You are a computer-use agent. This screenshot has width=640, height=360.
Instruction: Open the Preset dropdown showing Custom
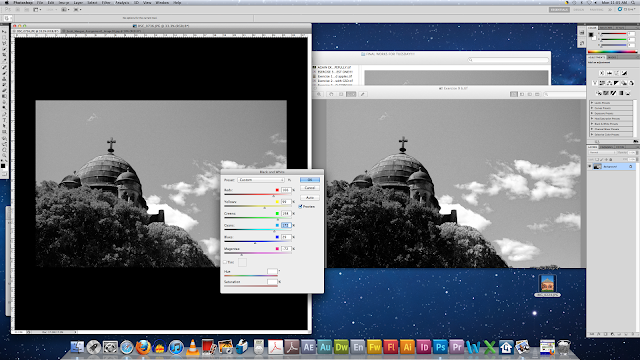(261, 180)
